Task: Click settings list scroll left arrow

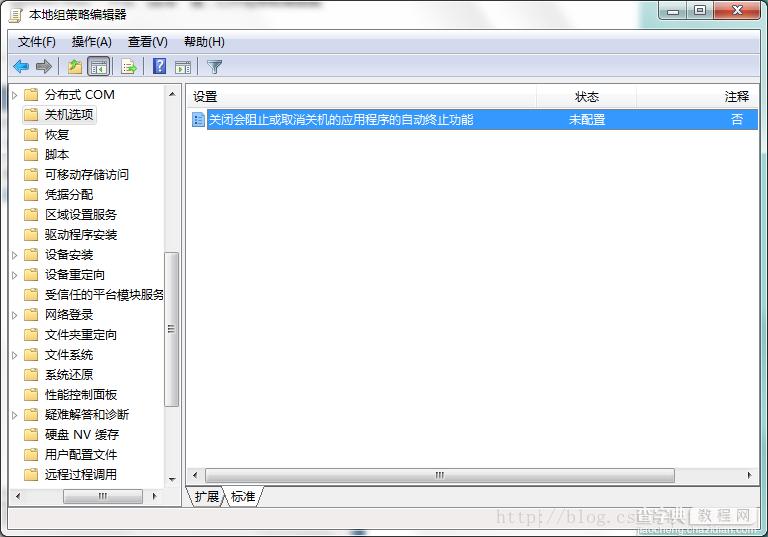Action: pyautogui.click(x=195, y=475)
